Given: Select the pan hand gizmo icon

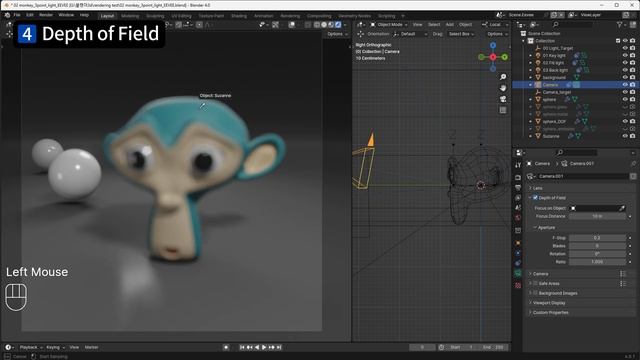Looking at the screenshot, I should 503,88.
